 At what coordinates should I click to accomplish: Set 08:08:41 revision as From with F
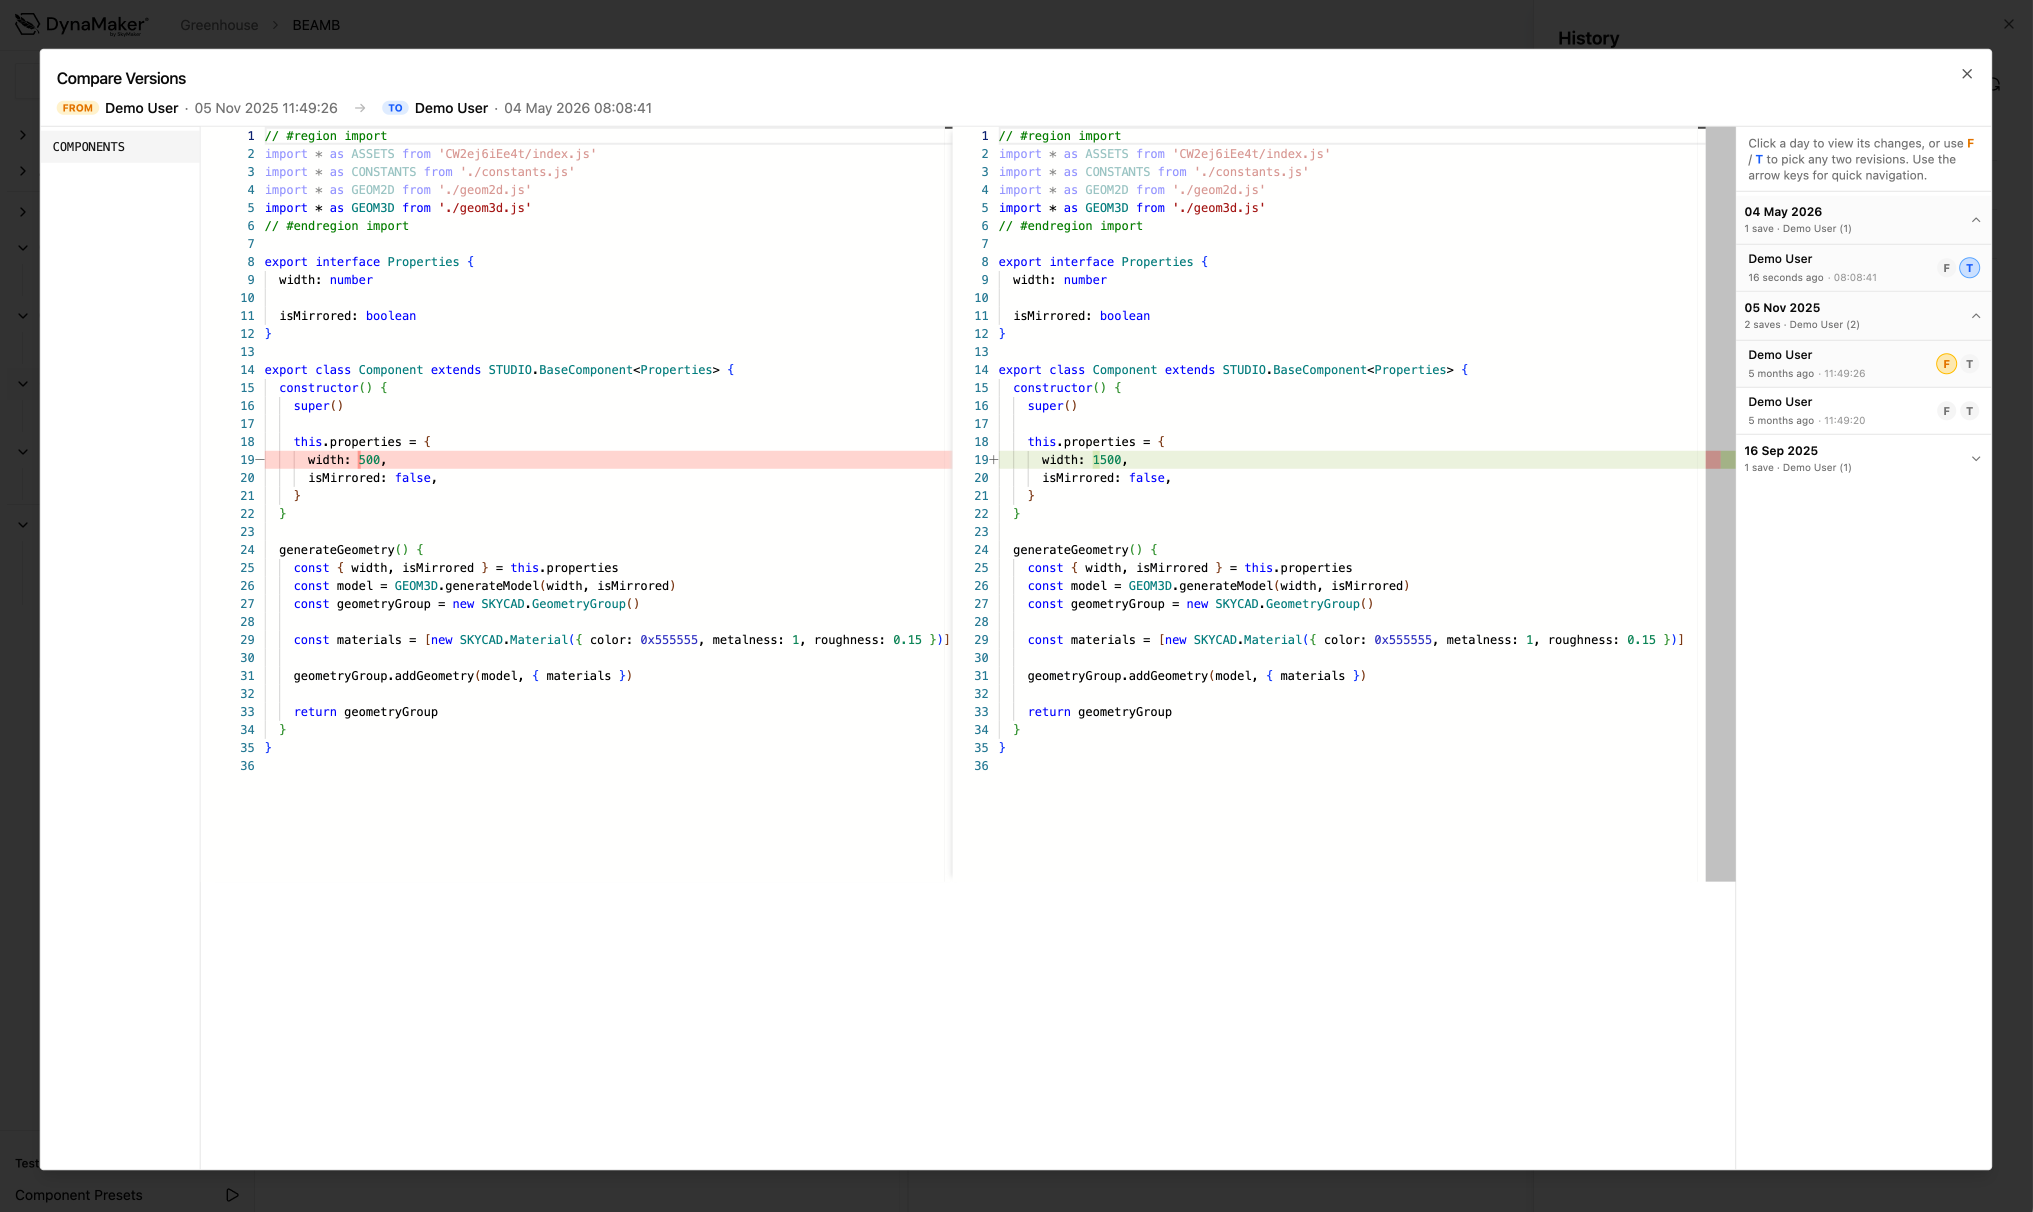click(1946, 268)
